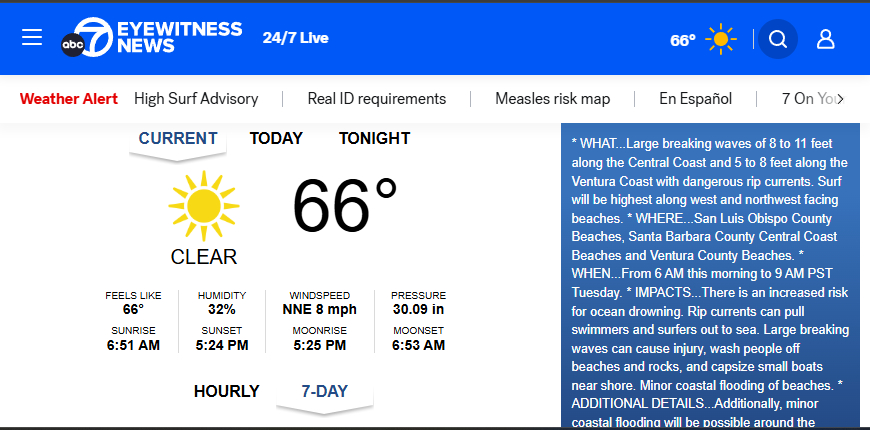The width and height of the screenshot is (870, 430).
Task: Click the red Weather Alert label
Action: click(x=69, y=98)
